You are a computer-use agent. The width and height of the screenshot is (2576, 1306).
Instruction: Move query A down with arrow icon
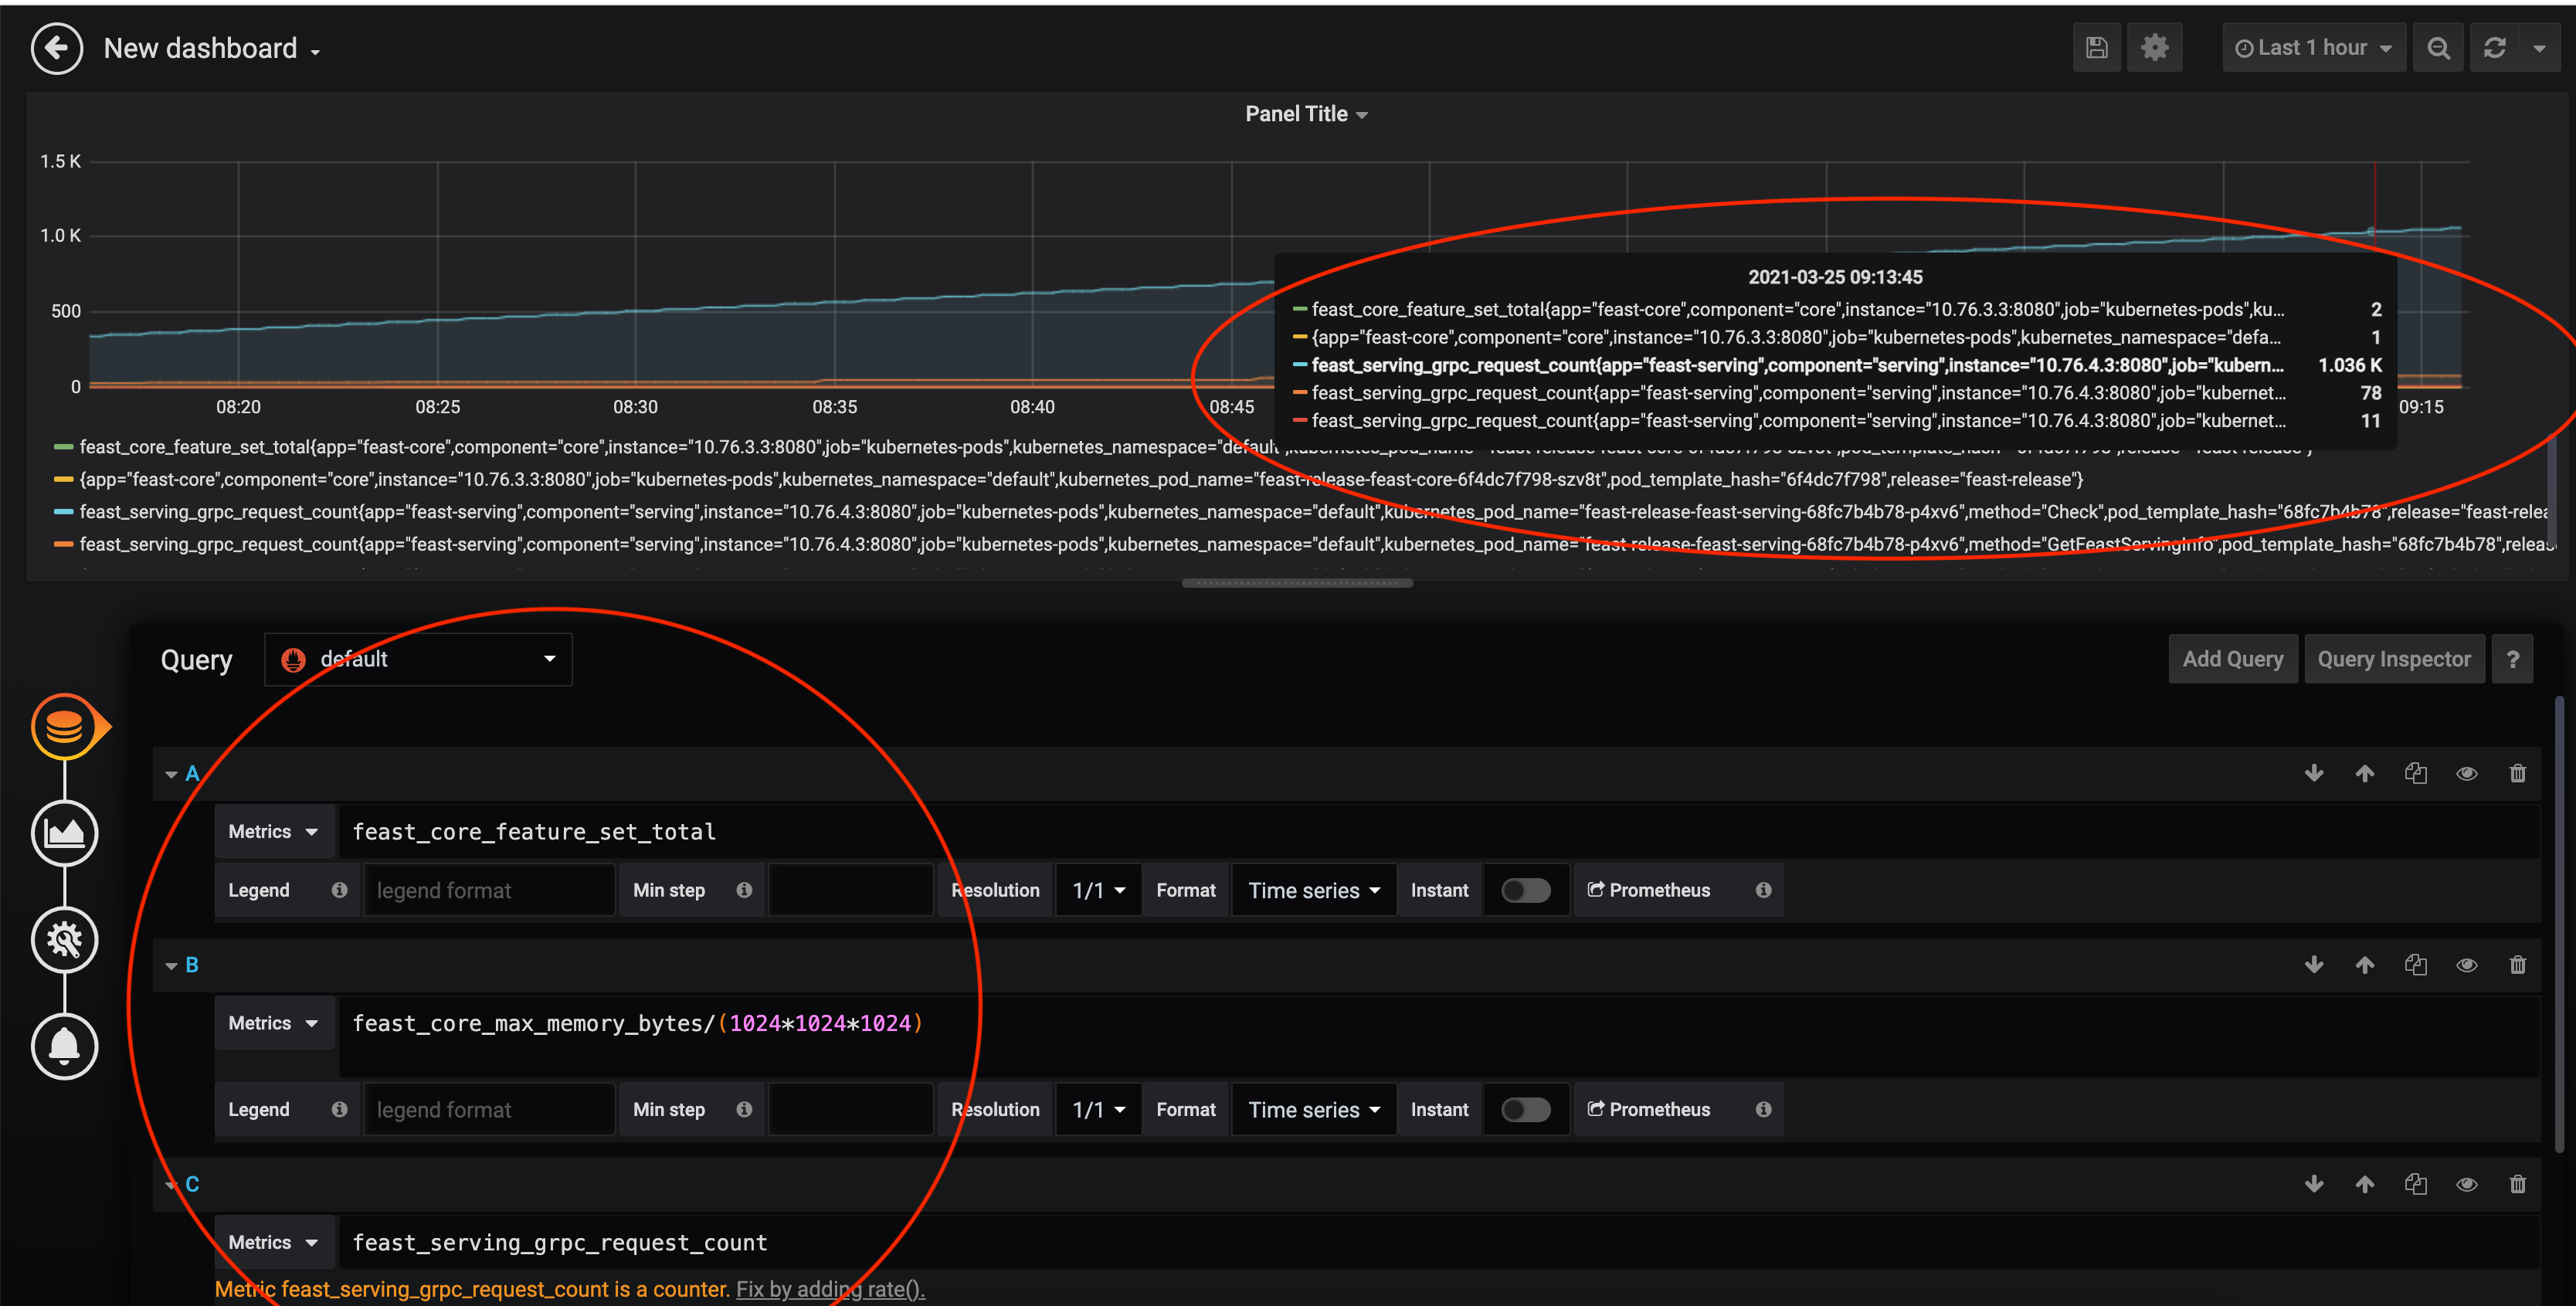(x=2313, y=773)
